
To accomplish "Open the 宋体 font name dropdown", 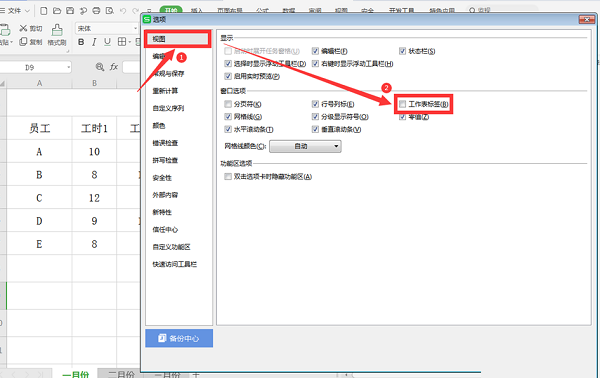I will (x=135, y=28).
